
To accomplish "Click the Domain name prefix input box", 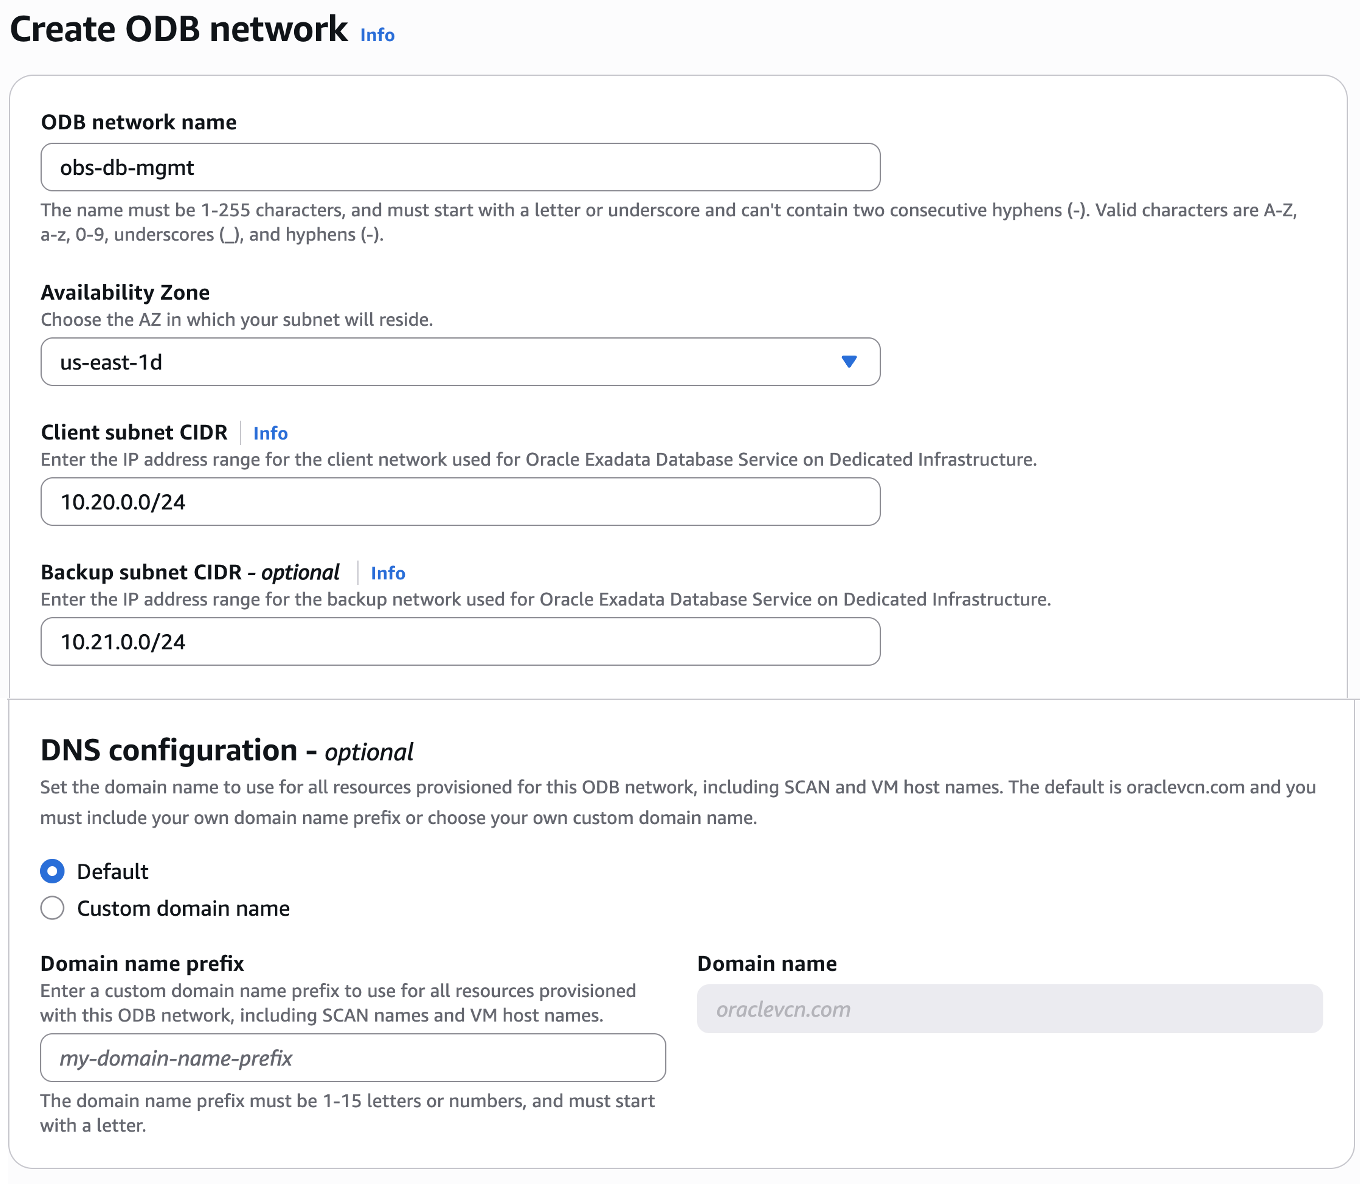I will (352, 1058).
